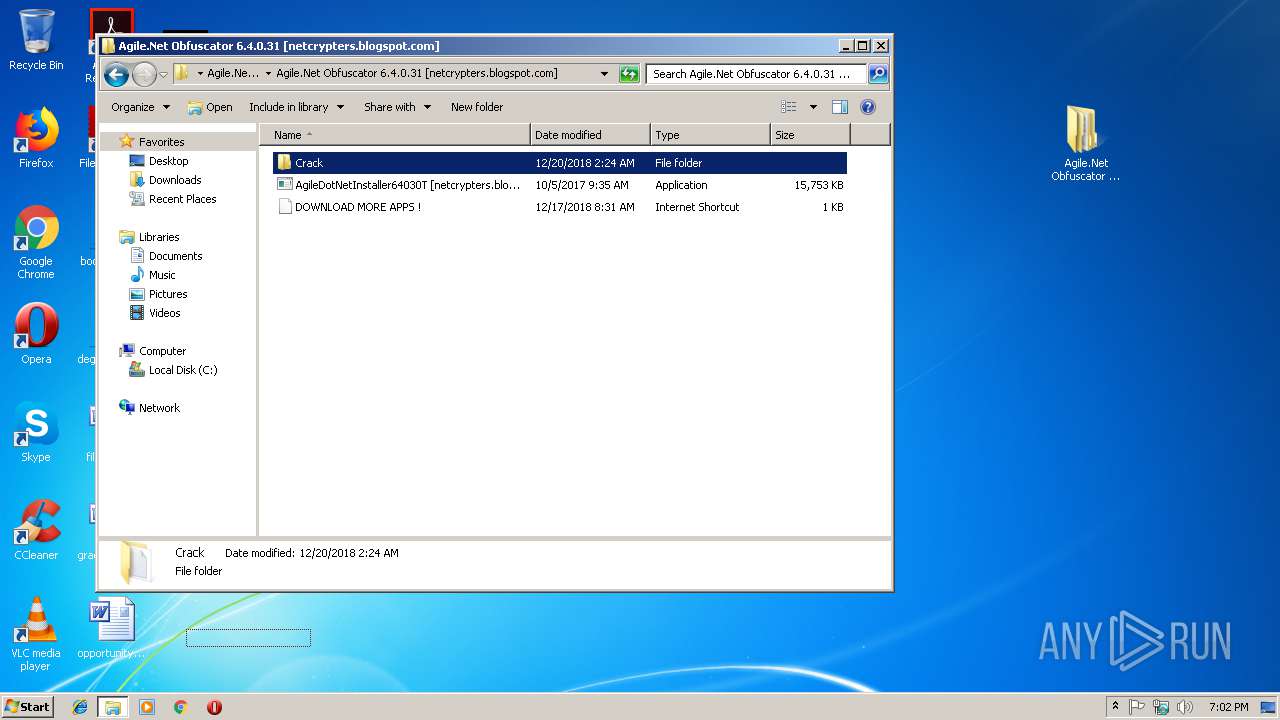The width and height of the screenshot is (1280, 720).
Task: Click the Windows Explorer taskbar button
Action: [113, 707]
